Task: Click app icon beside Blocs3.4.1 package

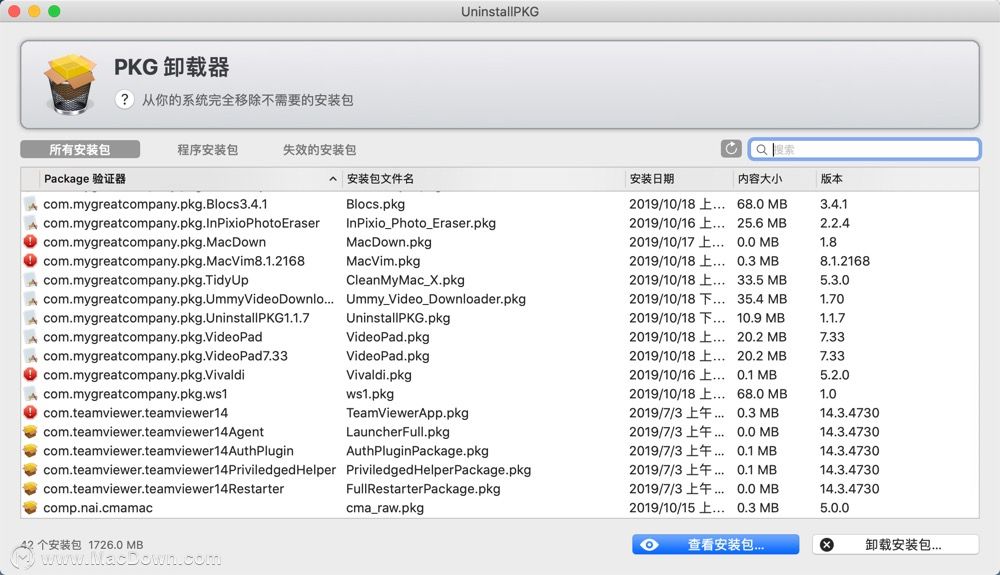Action: 30,204
